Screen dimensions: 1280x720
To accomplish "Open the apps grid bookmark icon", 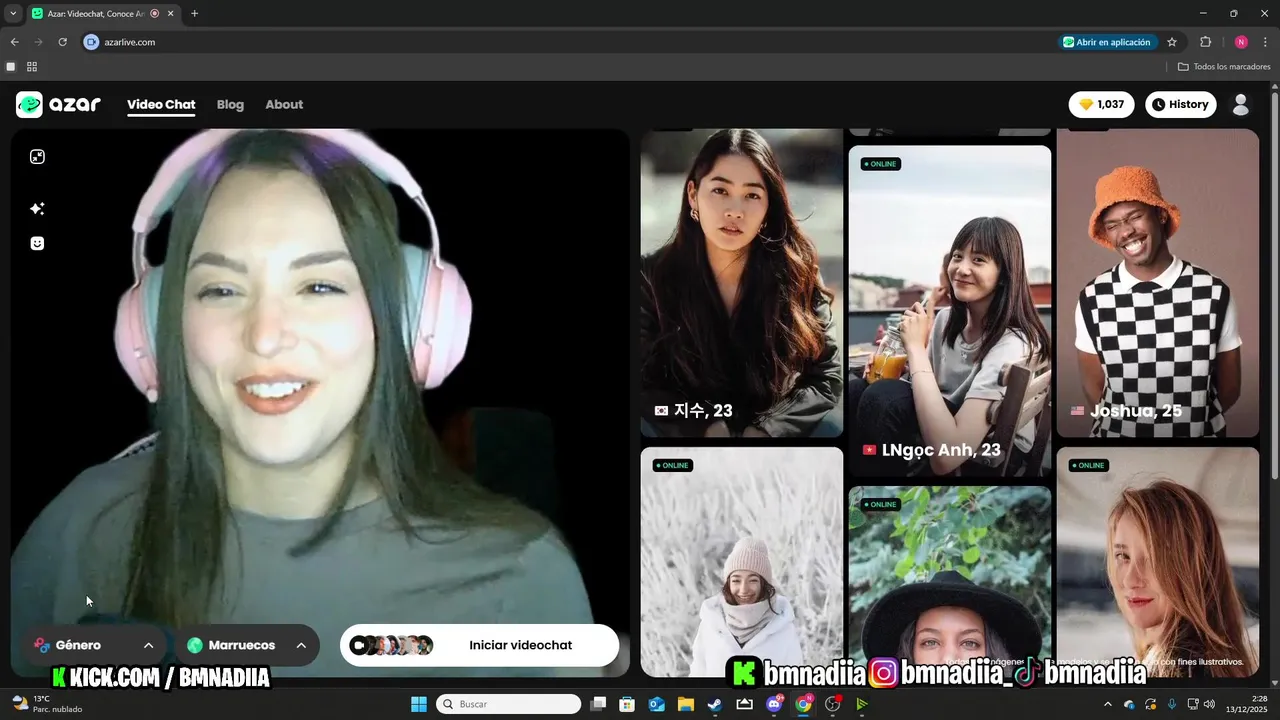I will tap(32, 67).
